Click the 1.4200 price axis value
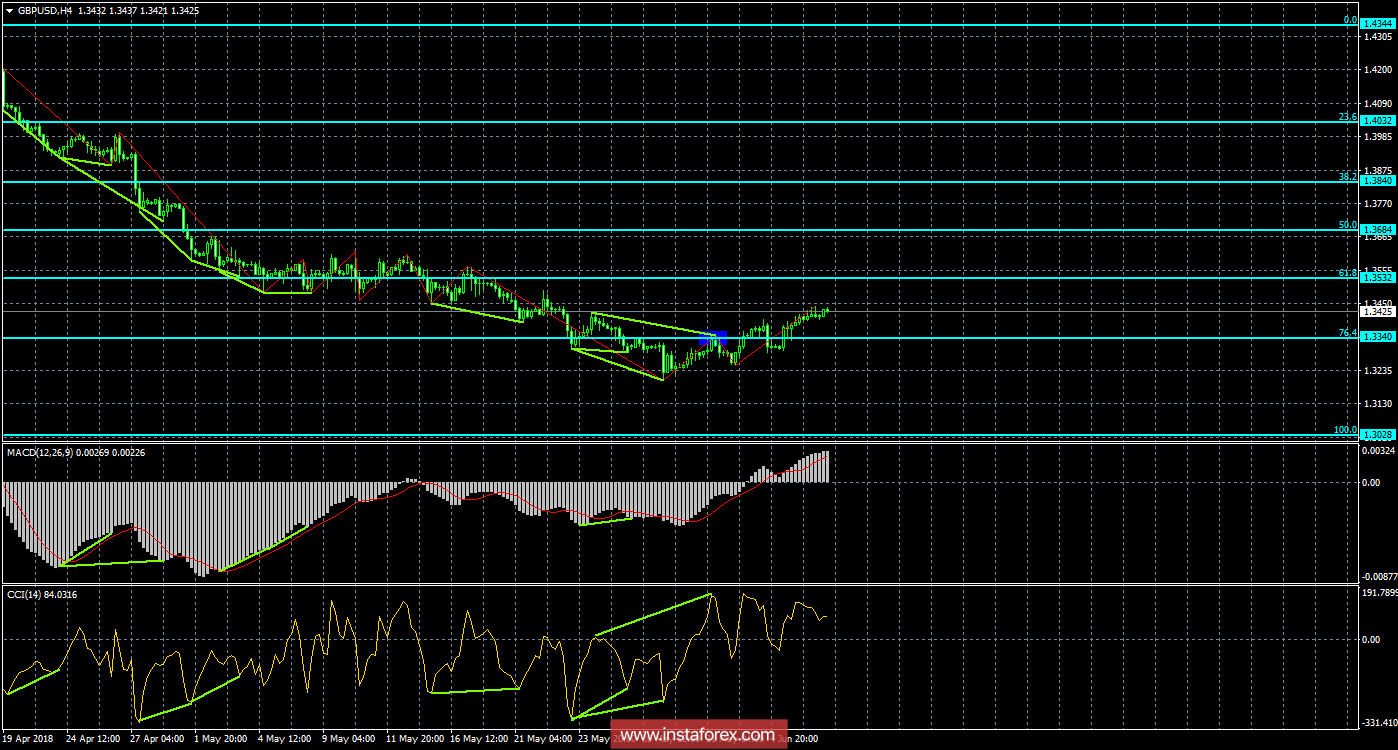Viewport: 1398px width, 750px height. pyautogui.click(x=1378, y=70)
